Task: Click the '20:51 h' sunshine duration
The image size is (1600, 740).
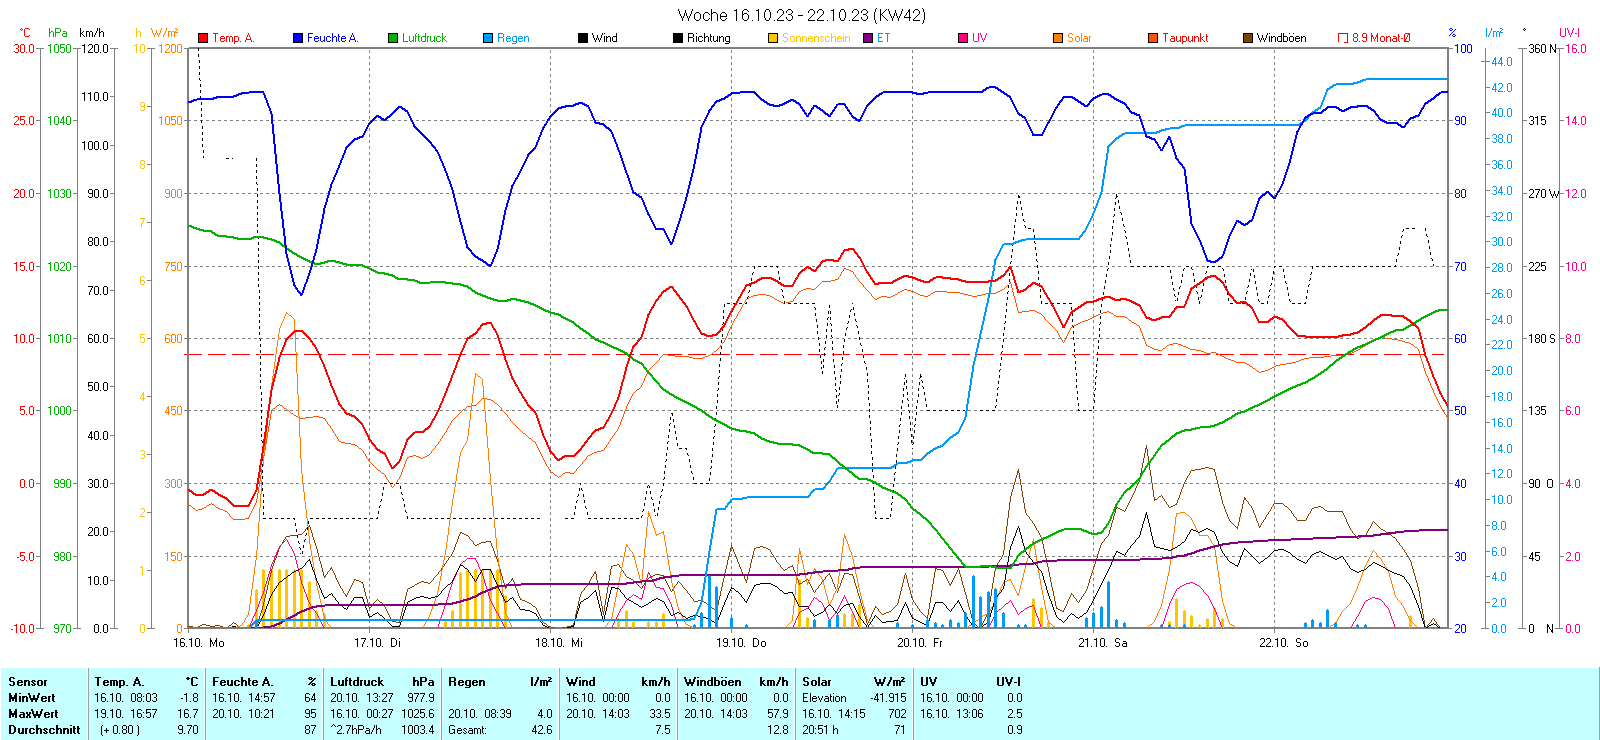Action: click(x=820, y=730)
